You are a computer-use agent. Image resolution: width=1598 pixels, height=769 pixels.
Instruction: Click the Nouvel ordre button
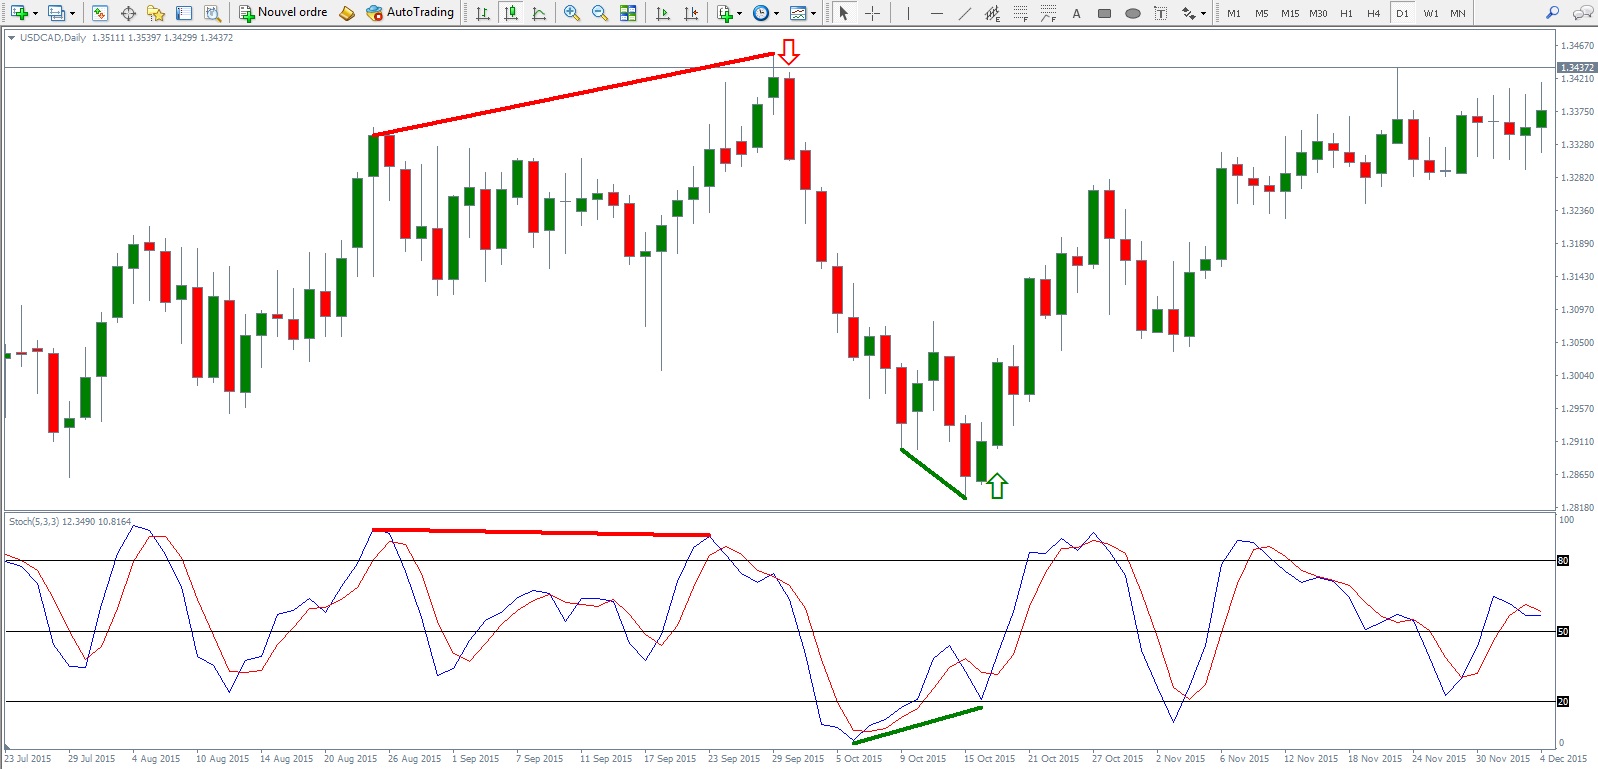tap(283, 13)
